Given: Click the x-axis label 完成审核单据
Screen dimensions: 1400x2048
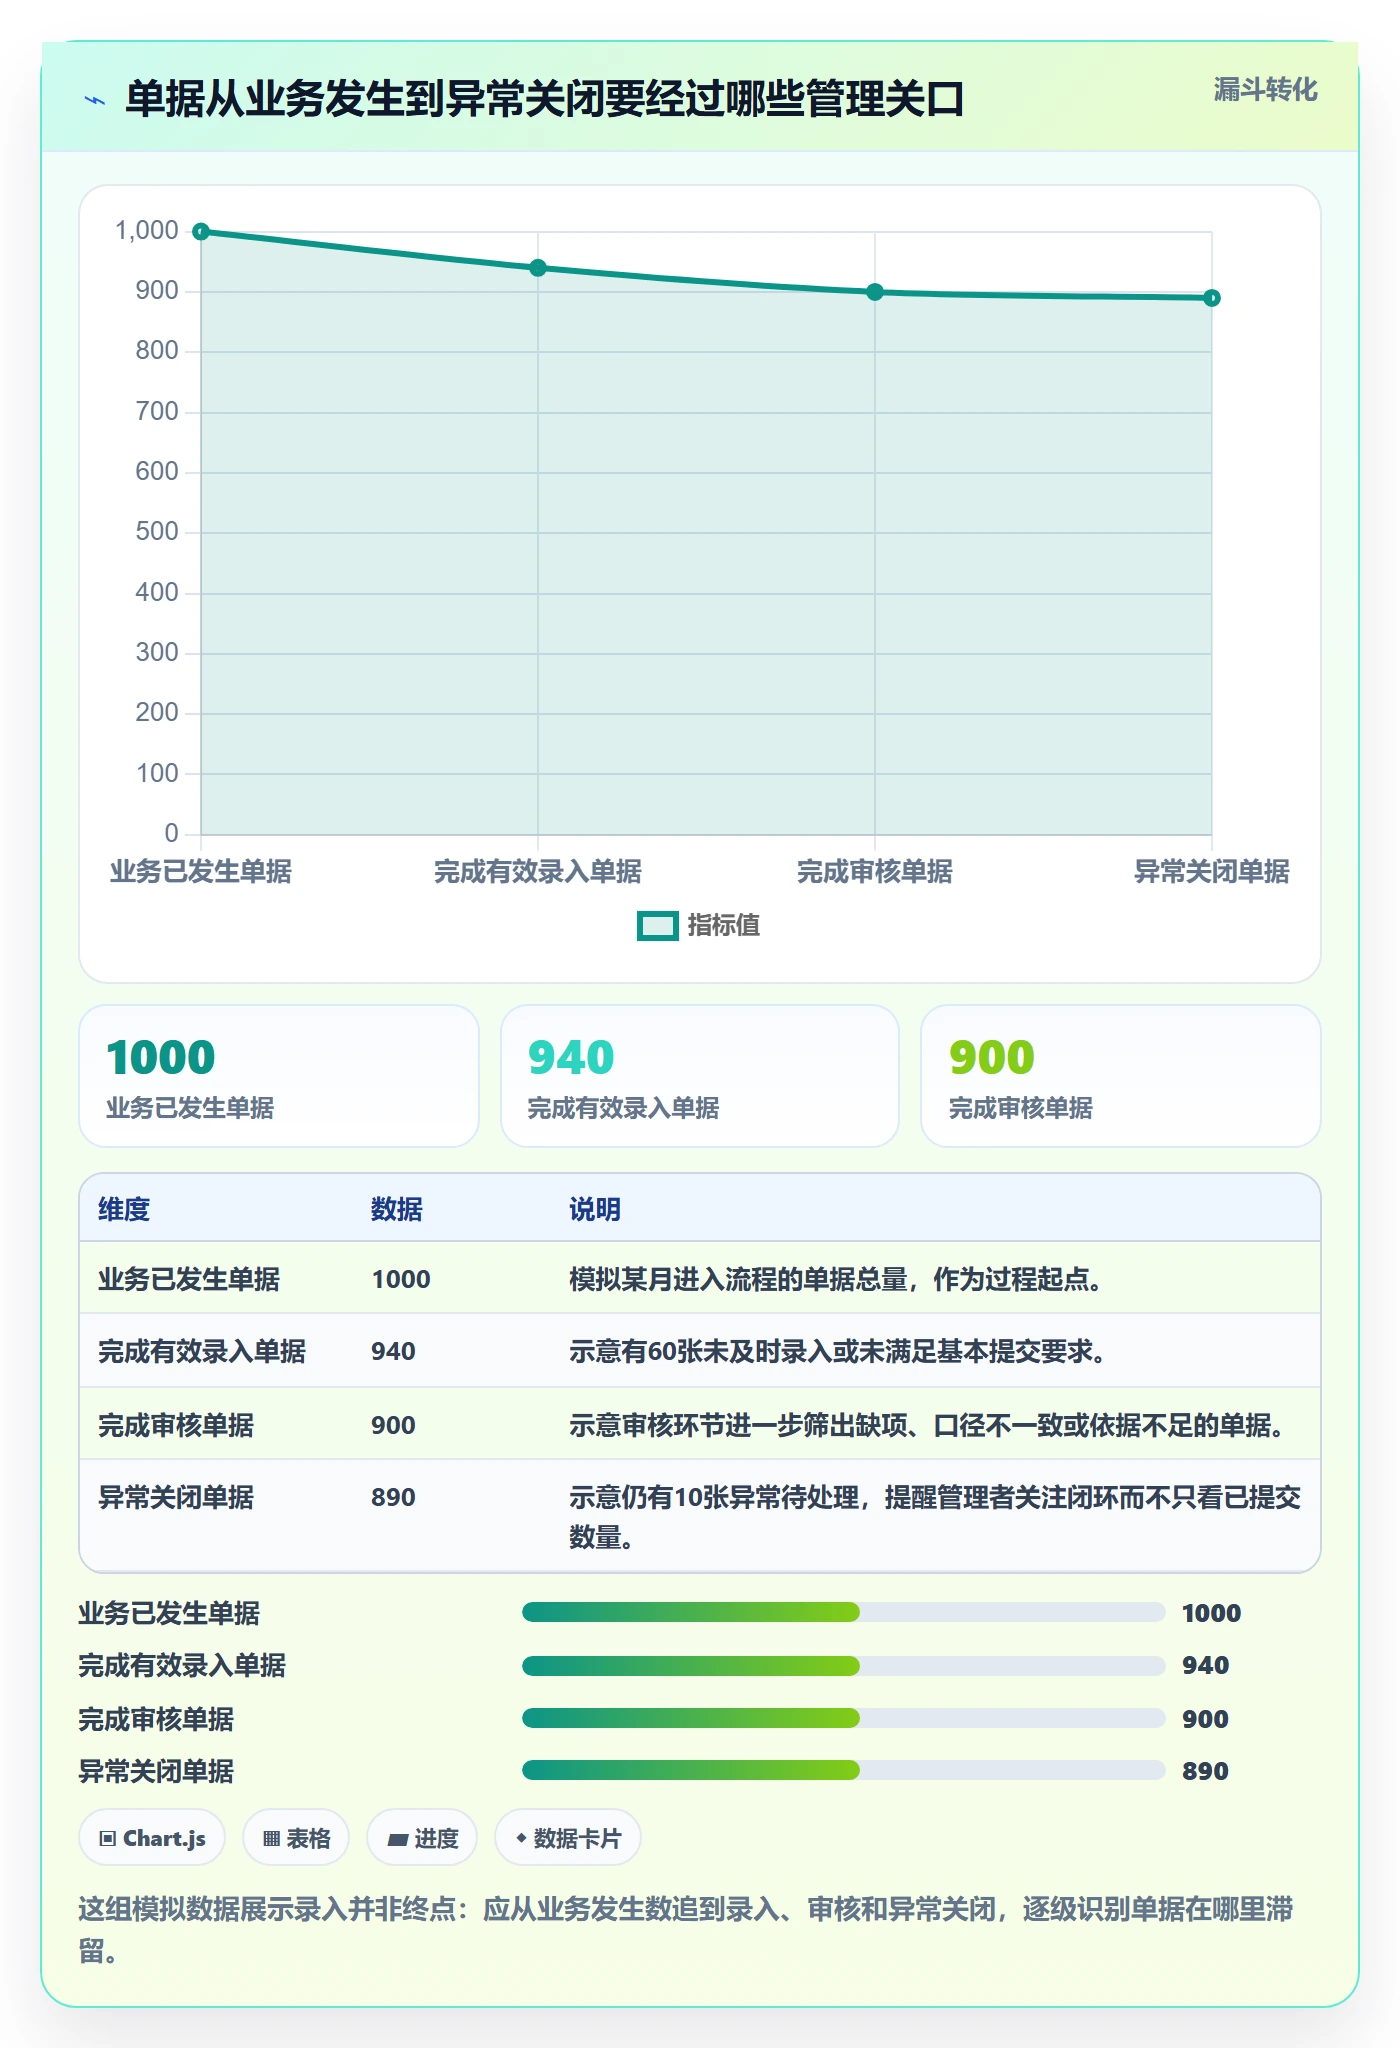Looking at the screenshot, I should pos(875,871).
